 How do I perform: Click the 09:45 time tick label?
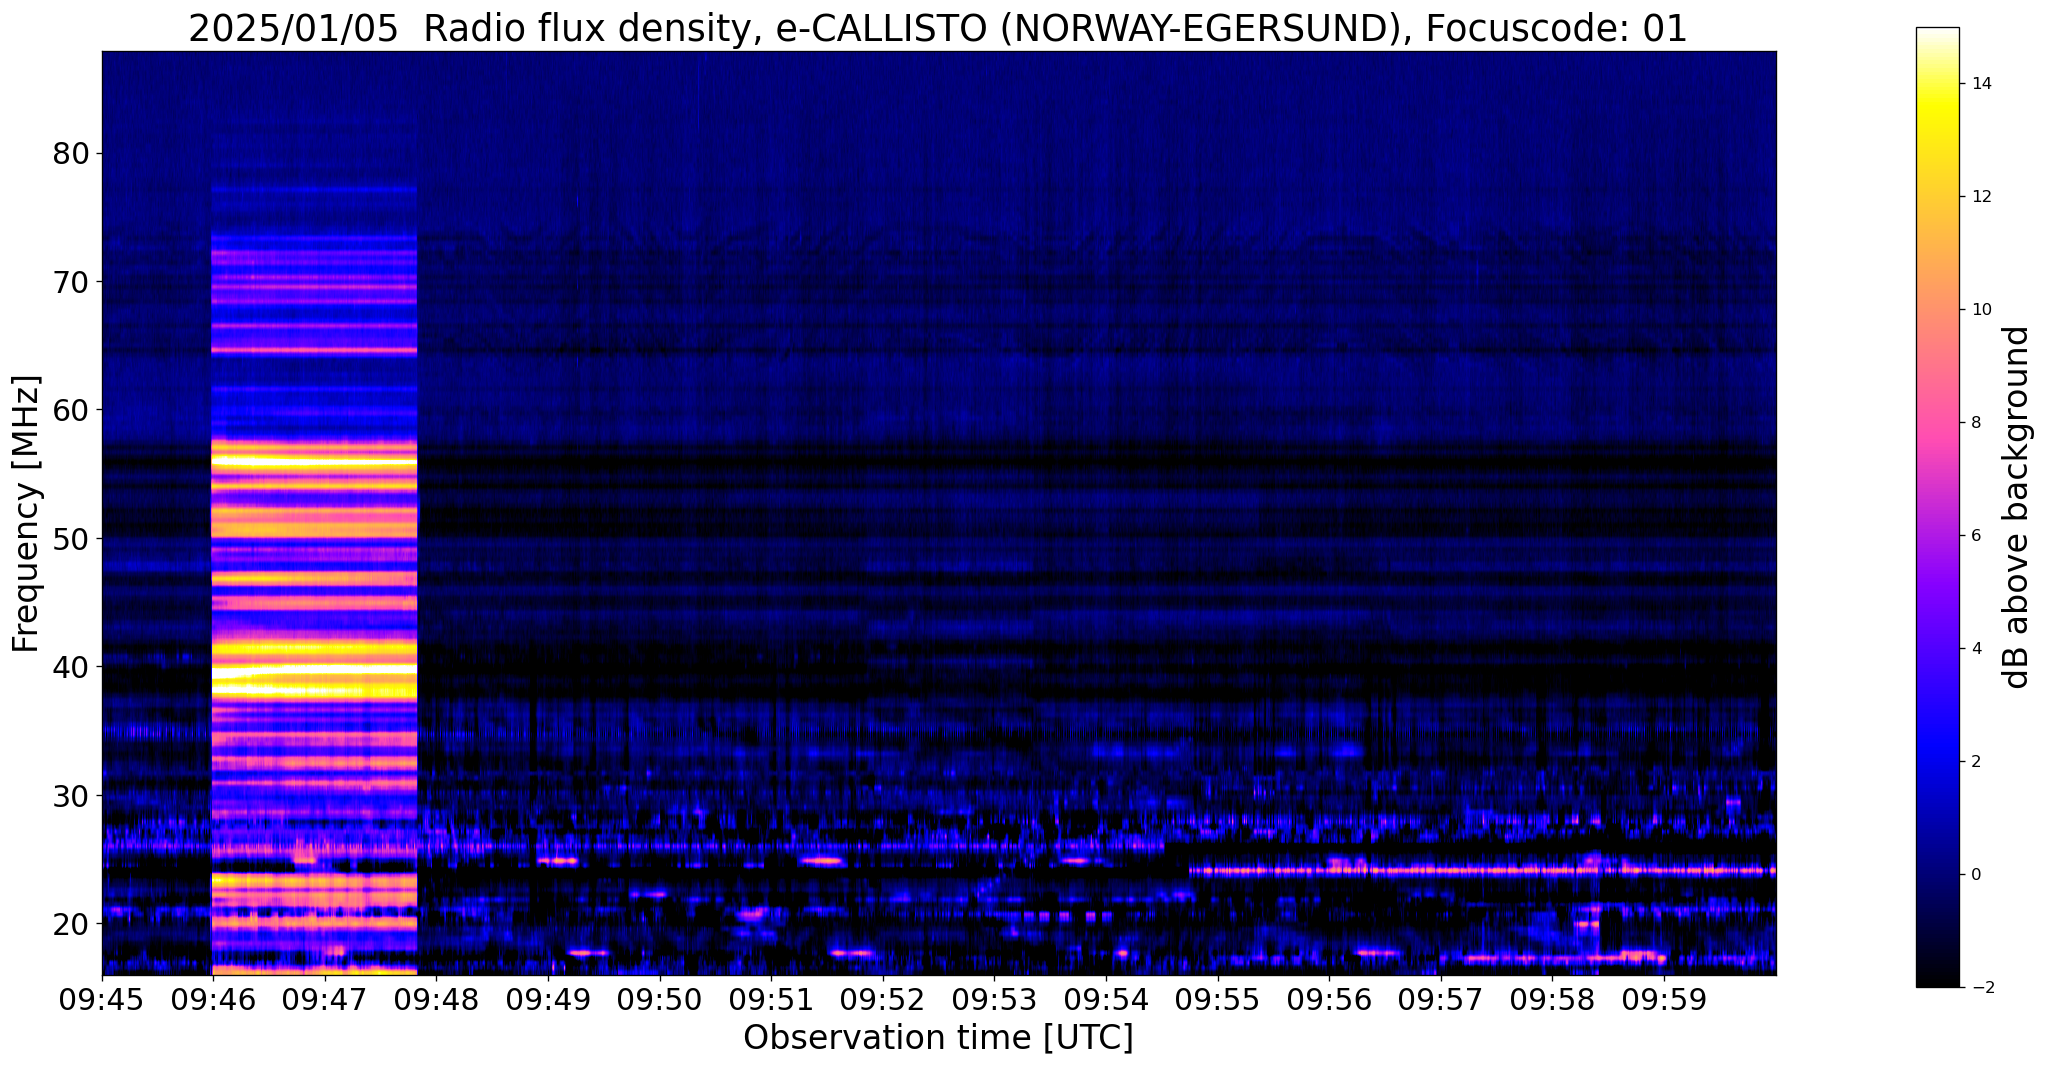point(102,1000)
